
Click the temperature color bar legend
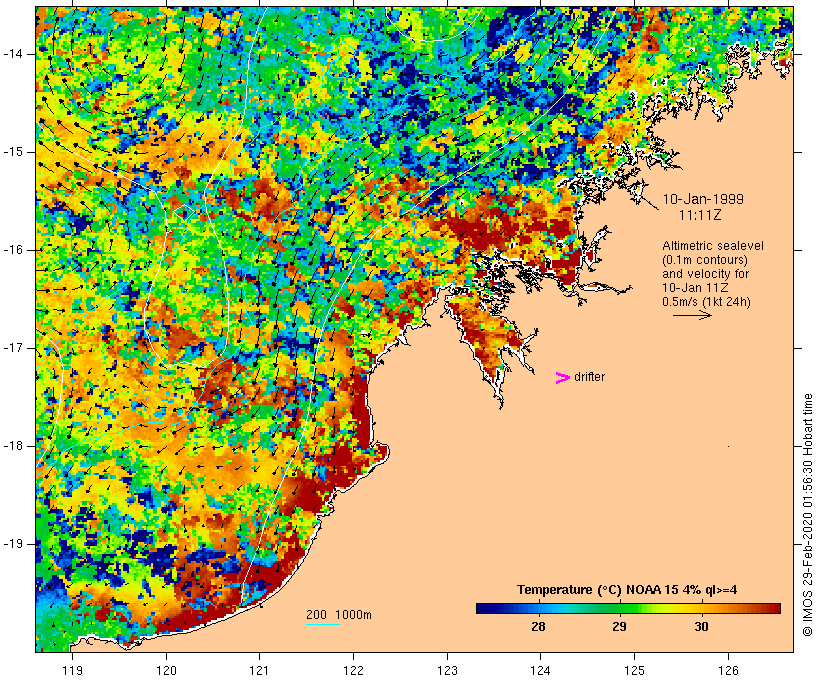[x=628, y=608]
